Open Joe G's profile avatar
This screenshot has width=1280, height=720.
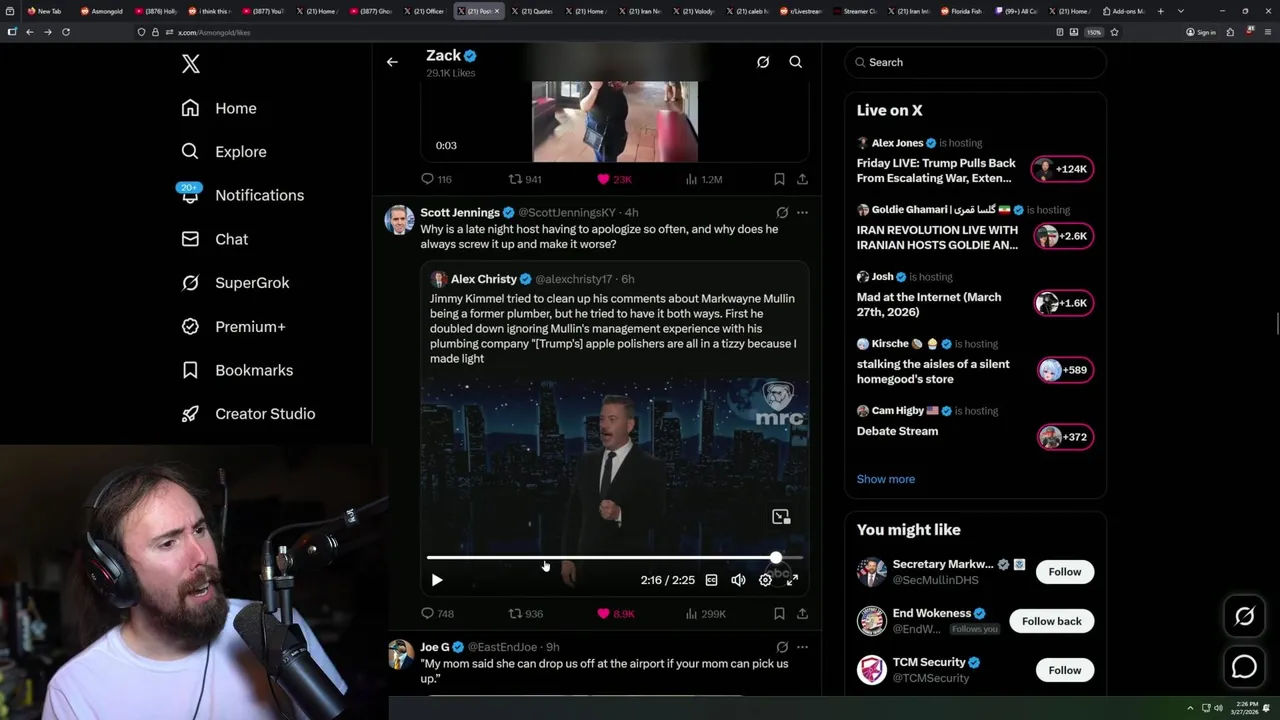tap(400, 655)
